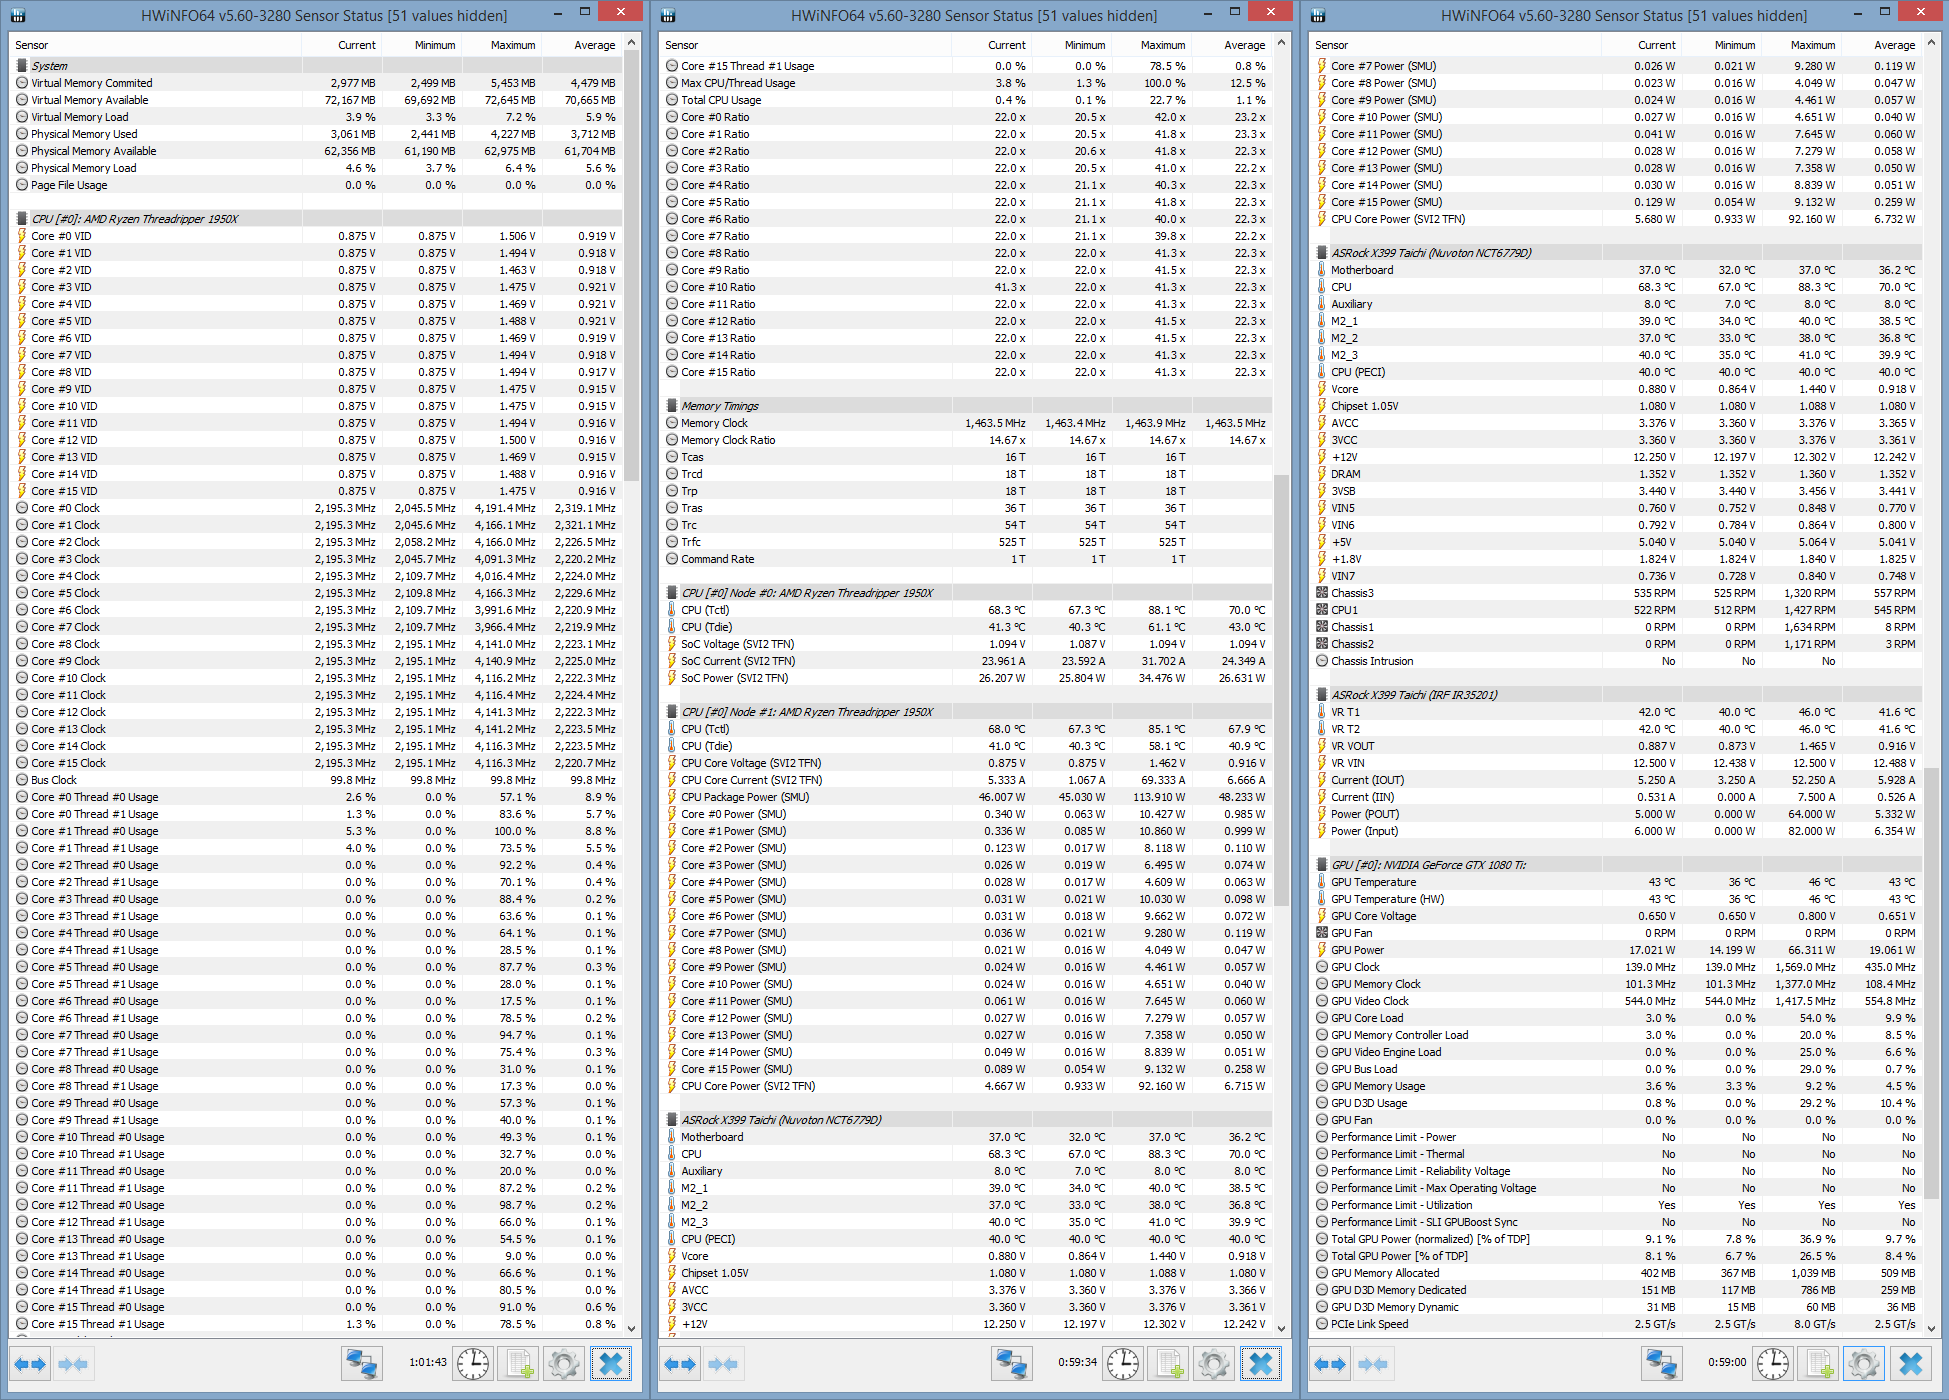Click the network computers icon left of 1:01:43

tap(361, 1363)
